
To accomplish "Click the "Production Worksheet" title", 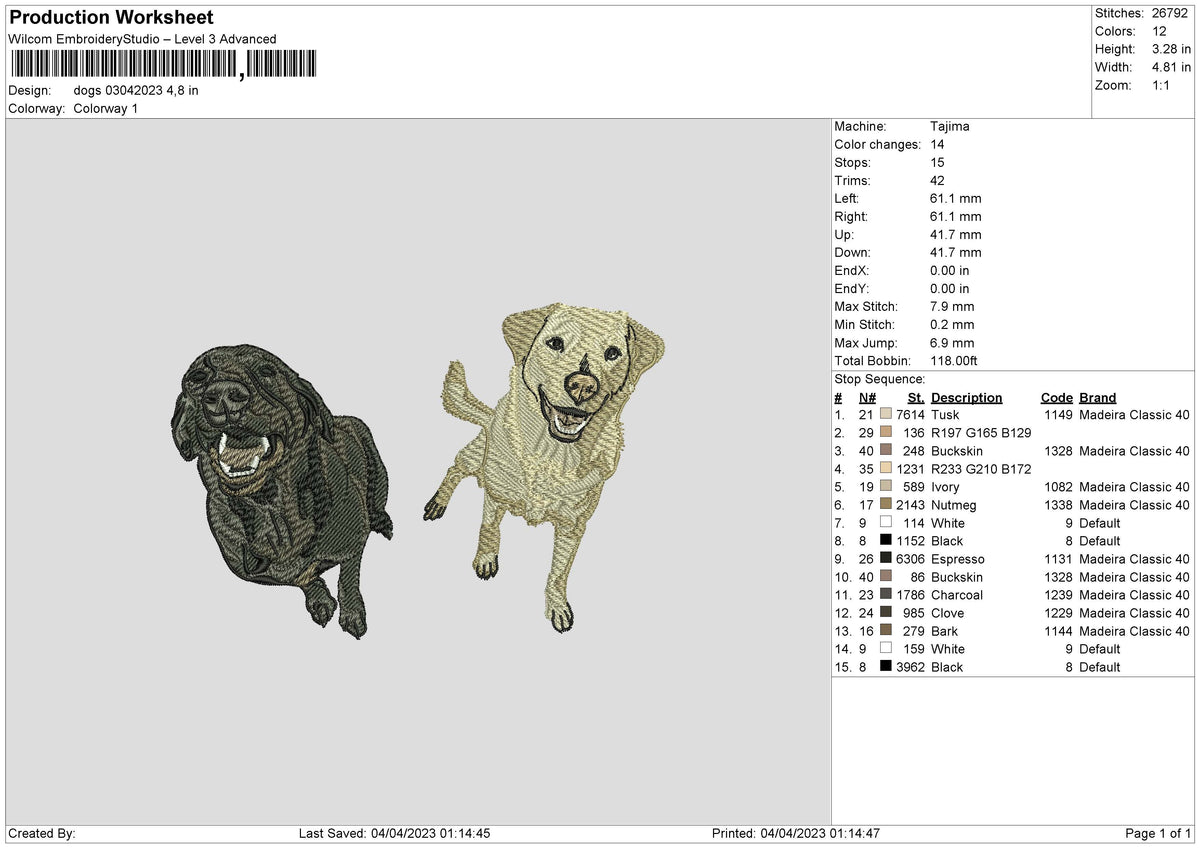I will pyautogui.click(x=111, y=18).
